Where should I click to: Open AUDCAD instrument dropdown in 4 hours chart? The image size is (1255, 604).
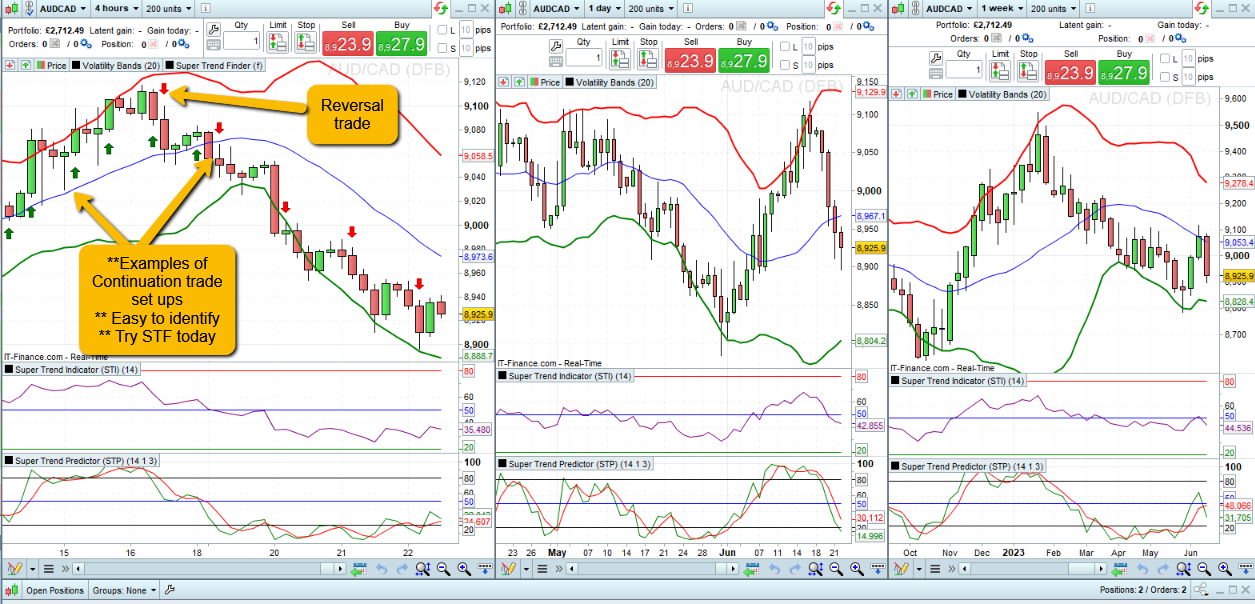point(62,8)
